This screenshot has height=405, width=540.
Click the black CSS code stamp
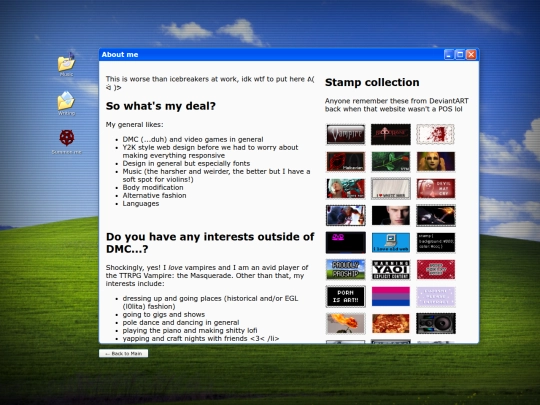(436, 242)
